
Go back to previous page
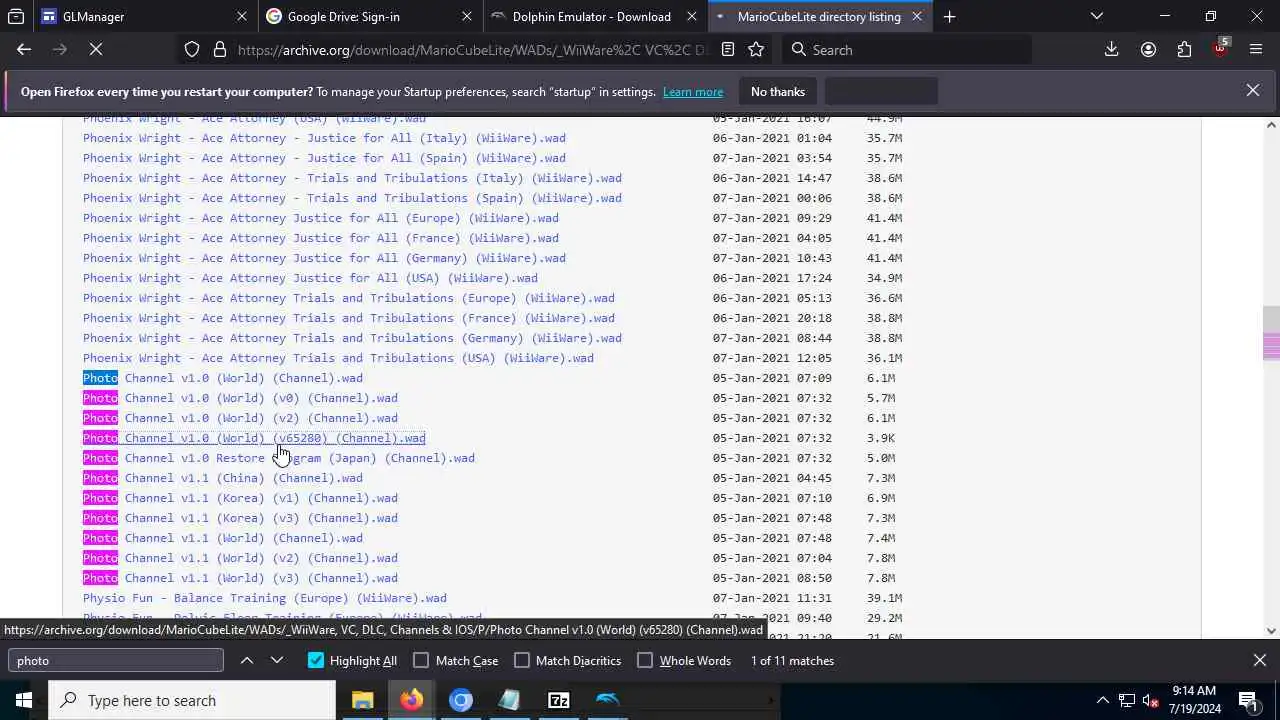[24, 49]
